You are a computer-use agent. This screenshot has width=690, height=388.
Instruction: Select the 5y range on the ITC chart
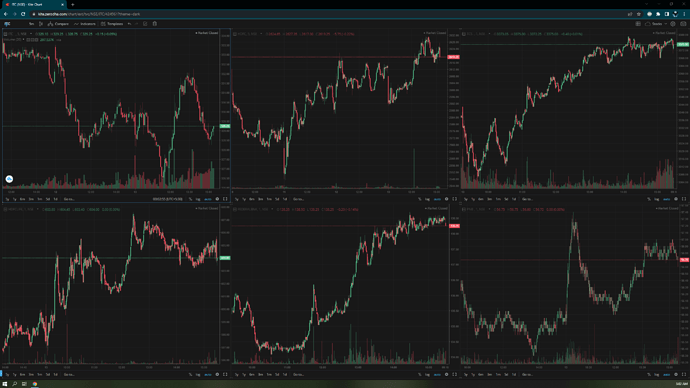click(7, 199)
